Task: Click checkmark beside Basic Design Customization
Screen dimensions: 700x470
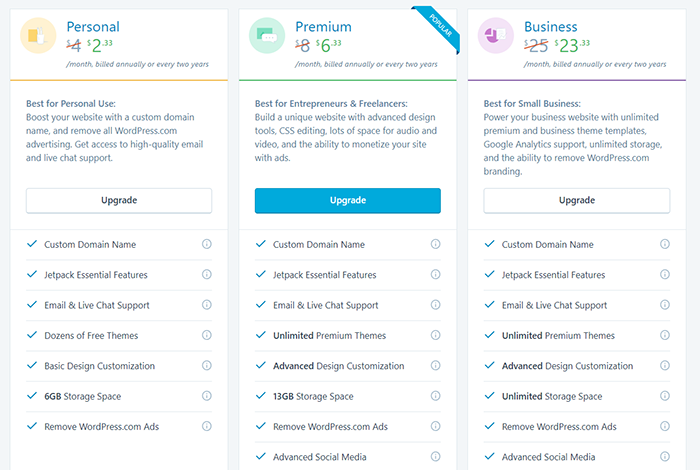Action: point(32,365)
